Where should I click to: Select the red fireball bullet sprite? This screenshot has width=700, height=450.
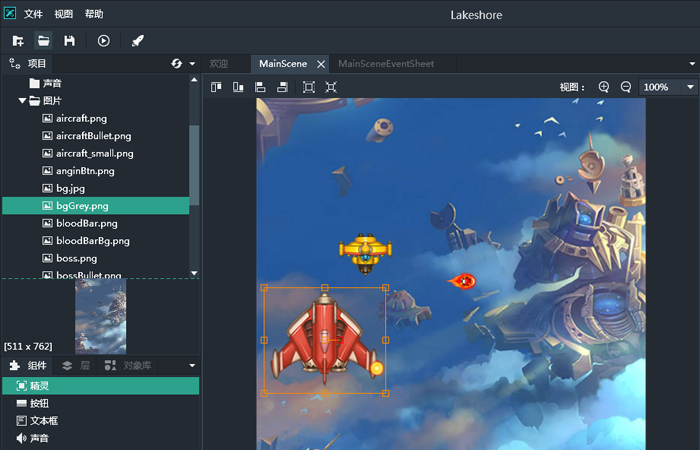(x=462, y=281)
